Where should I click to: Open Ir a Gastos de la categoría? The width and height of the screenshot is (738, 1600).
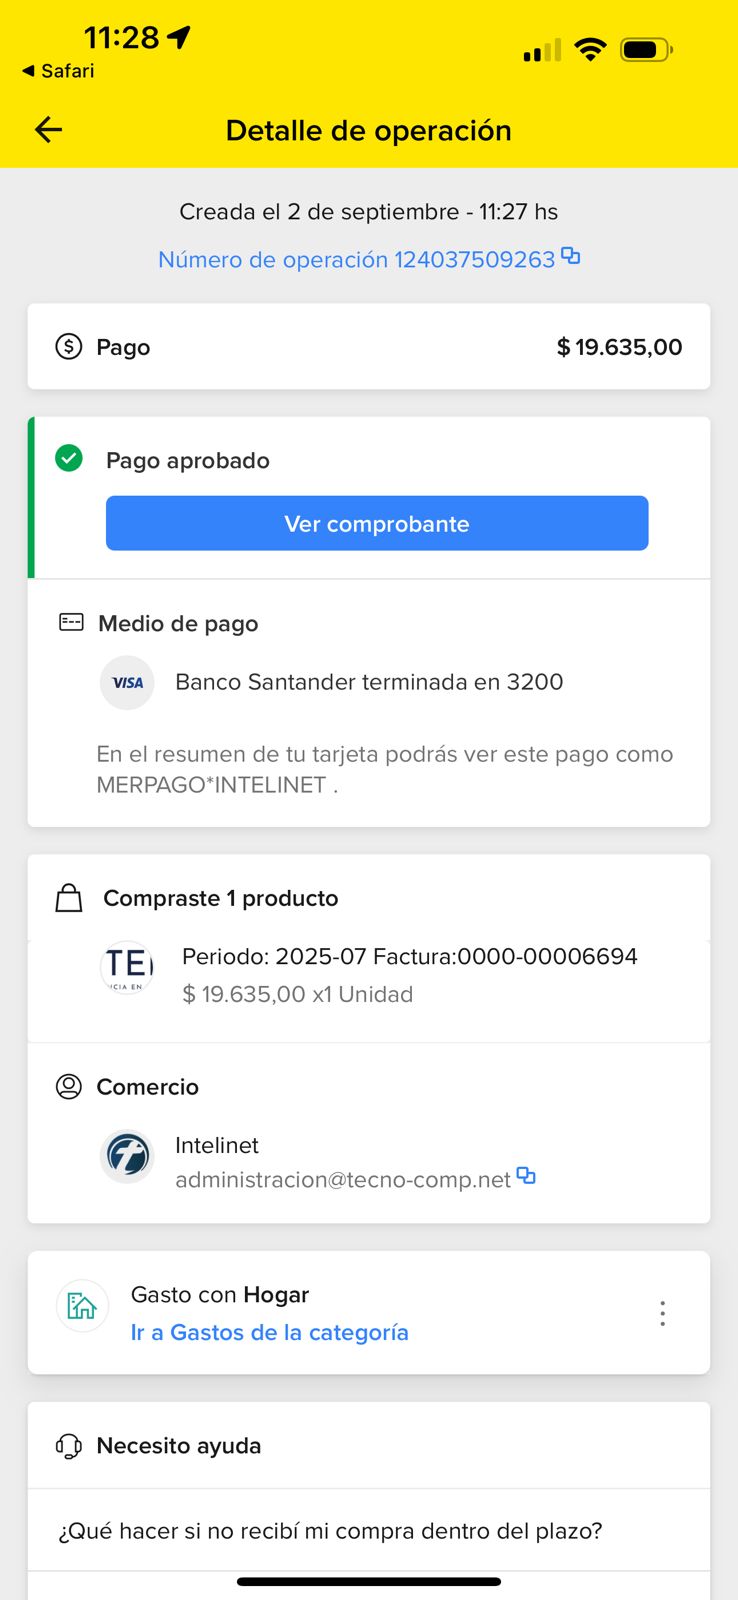(x=269, y=1332)
